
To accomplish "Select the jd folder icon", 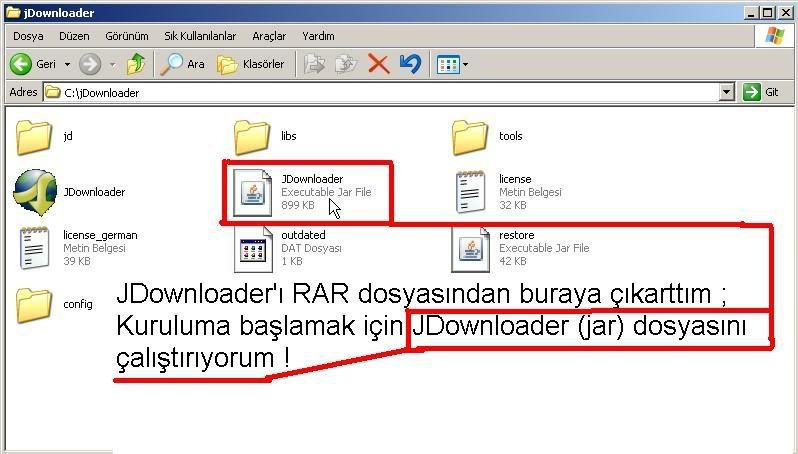I will point(34,137).
